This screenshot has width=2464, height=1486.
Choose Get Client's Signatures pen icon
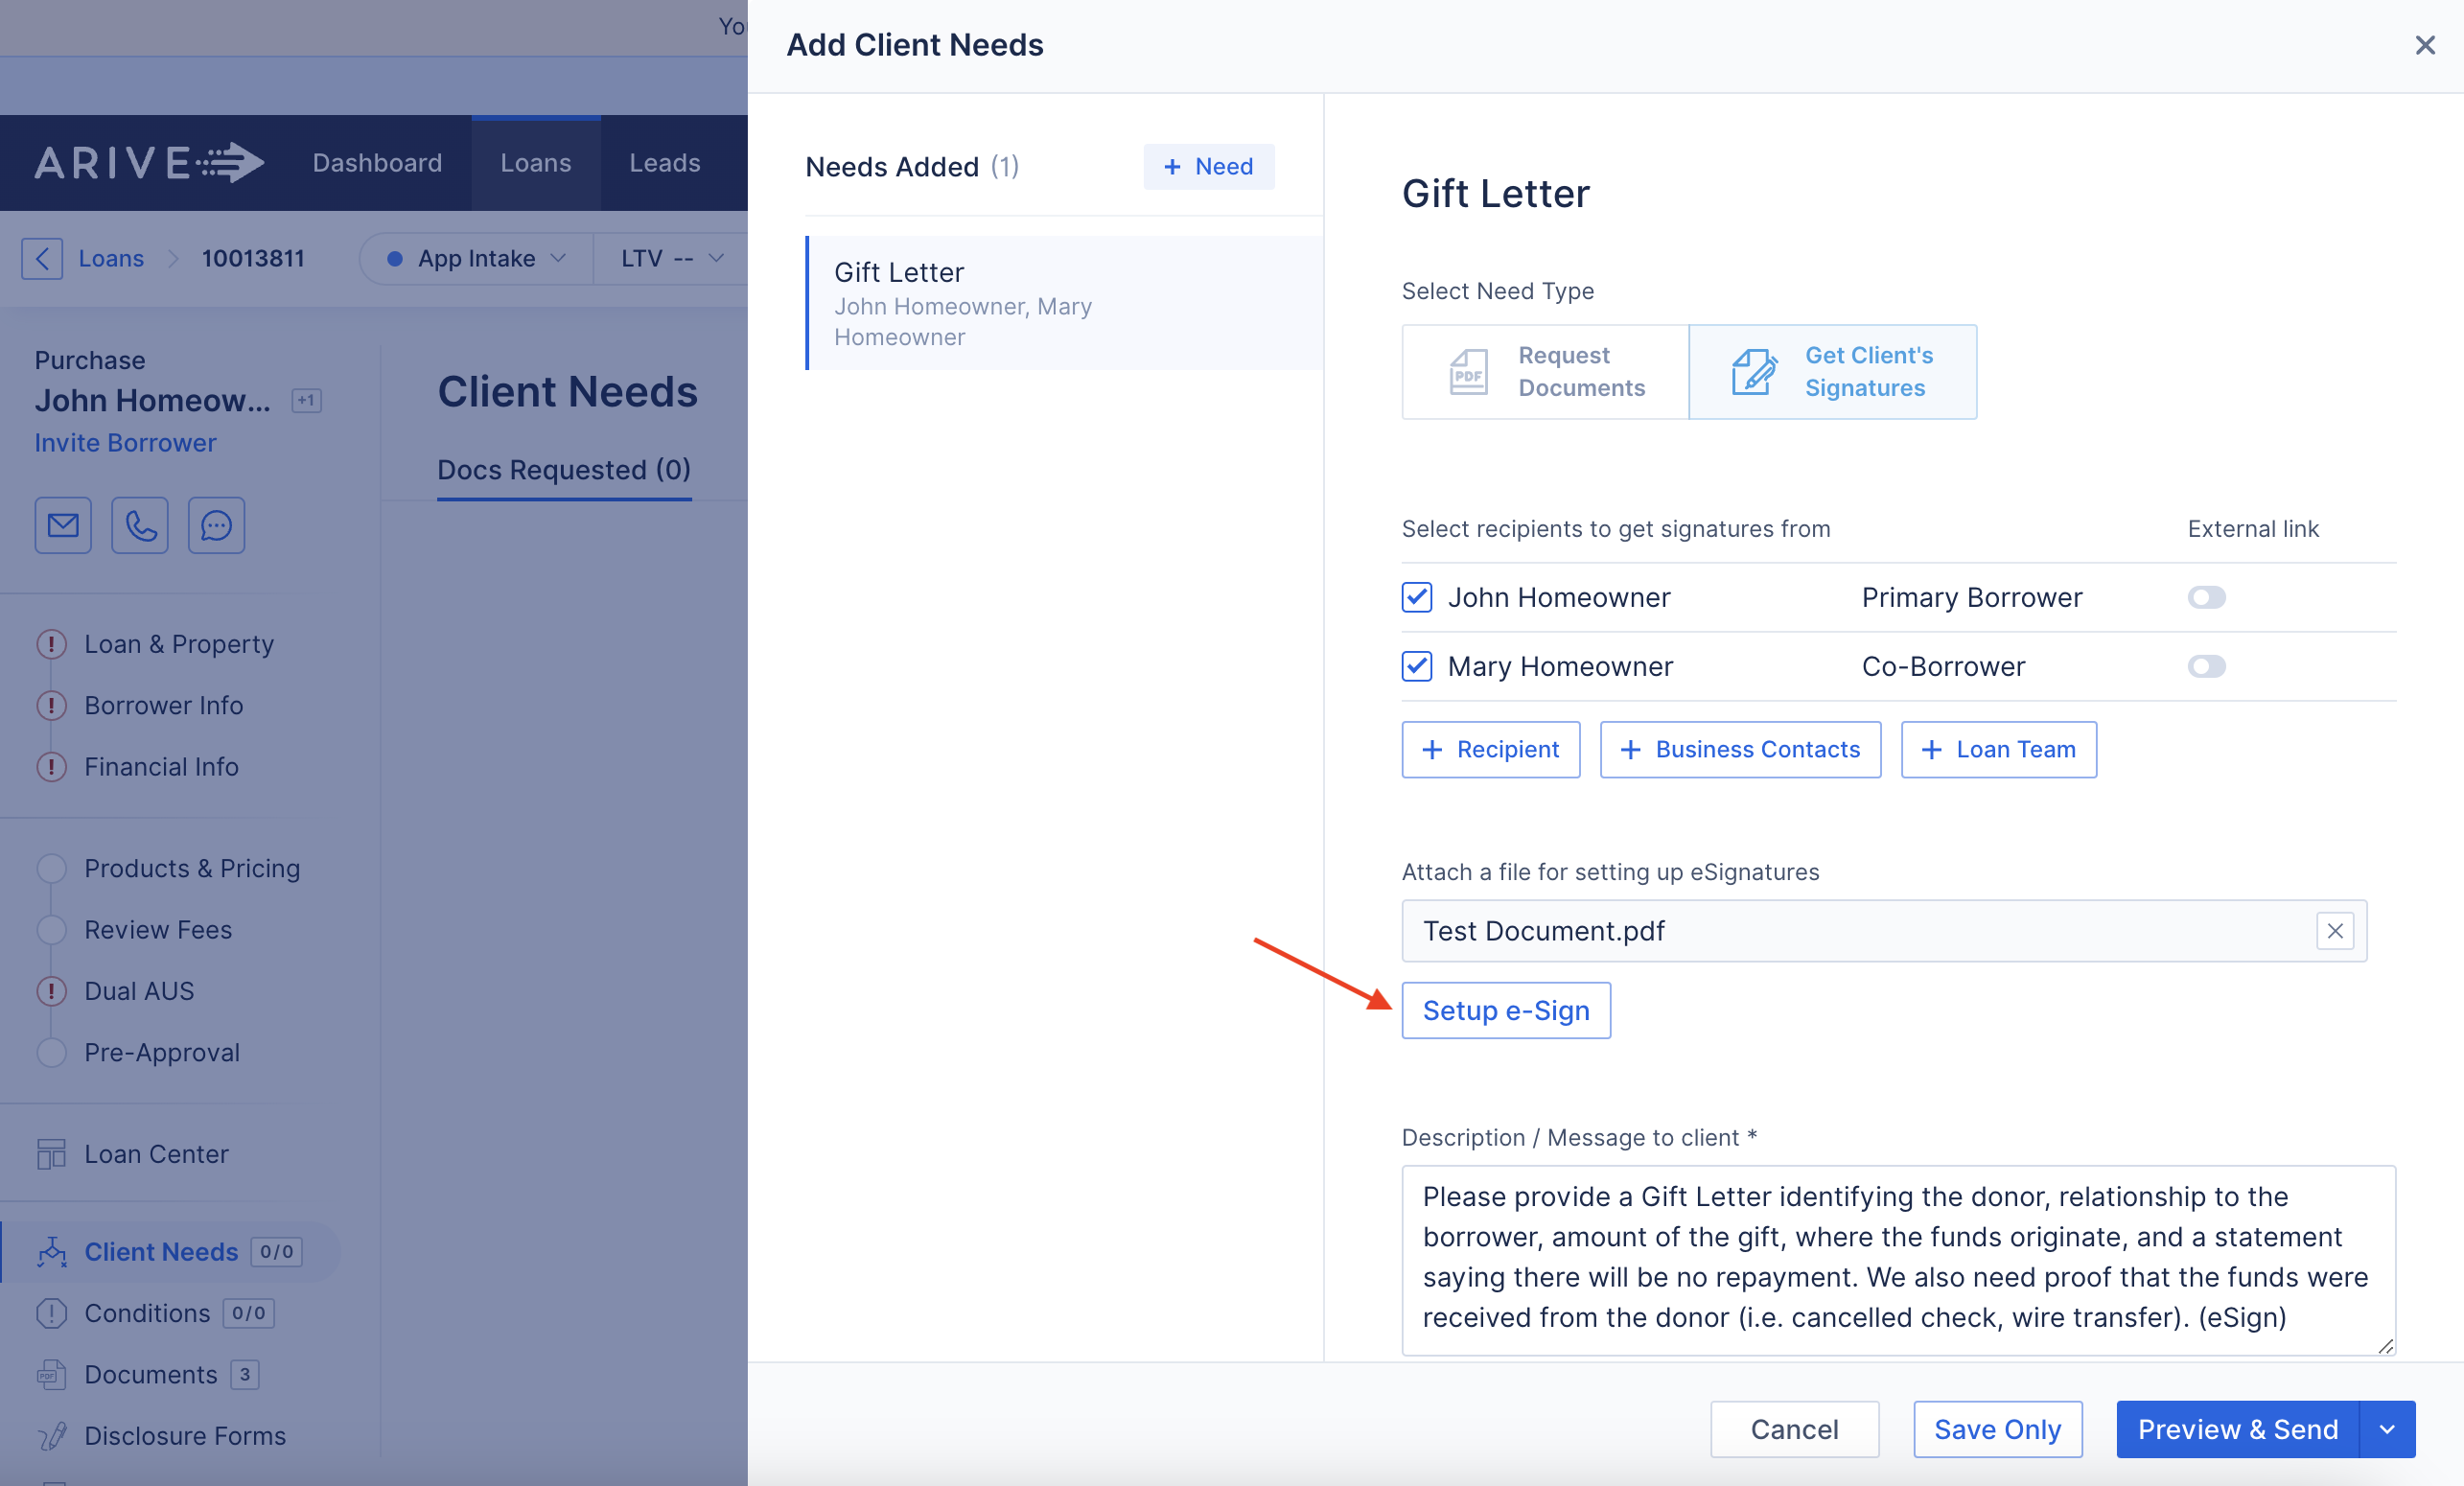point(1754,372)
